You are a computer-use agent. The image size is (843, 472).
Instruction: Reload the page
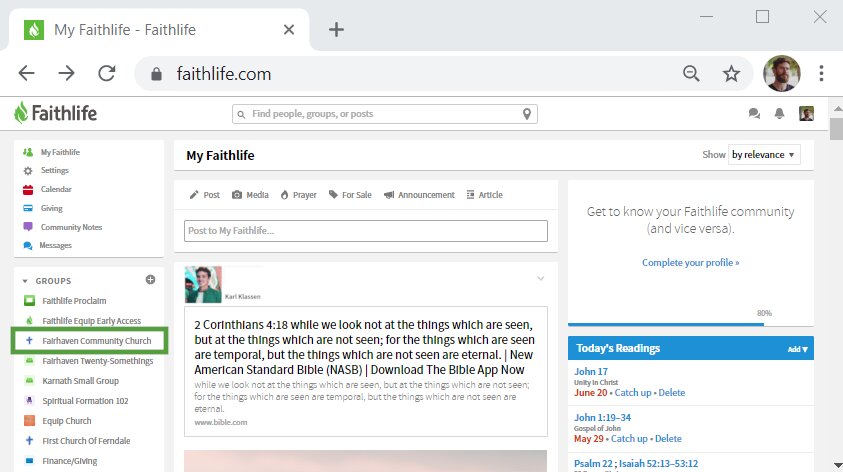[x=106, y=73]
